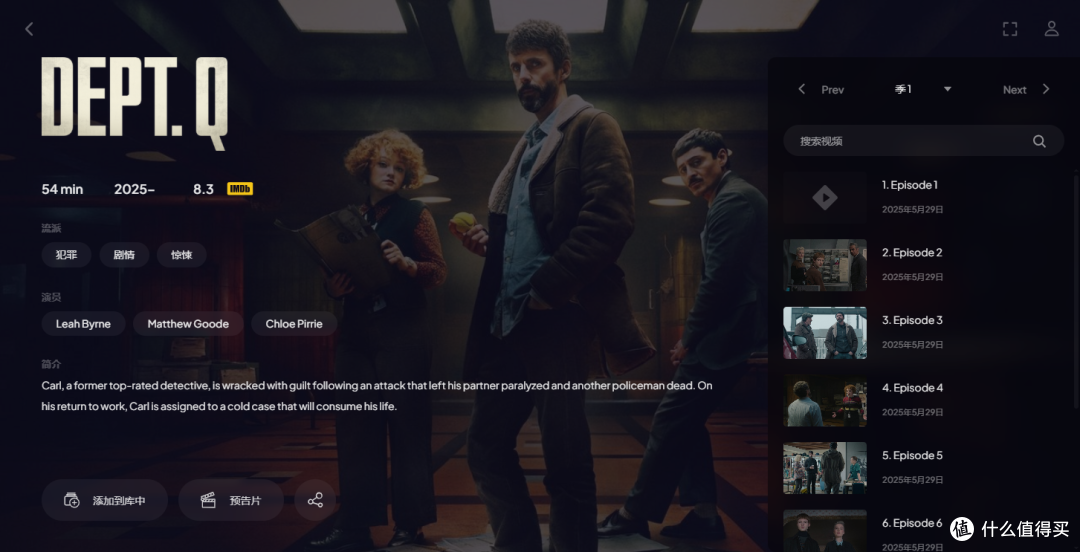Image resolution: width=1080 pixels, height=552 pixels.
Task: Add the show via 添加到库中 button
Action: [105, 500]
